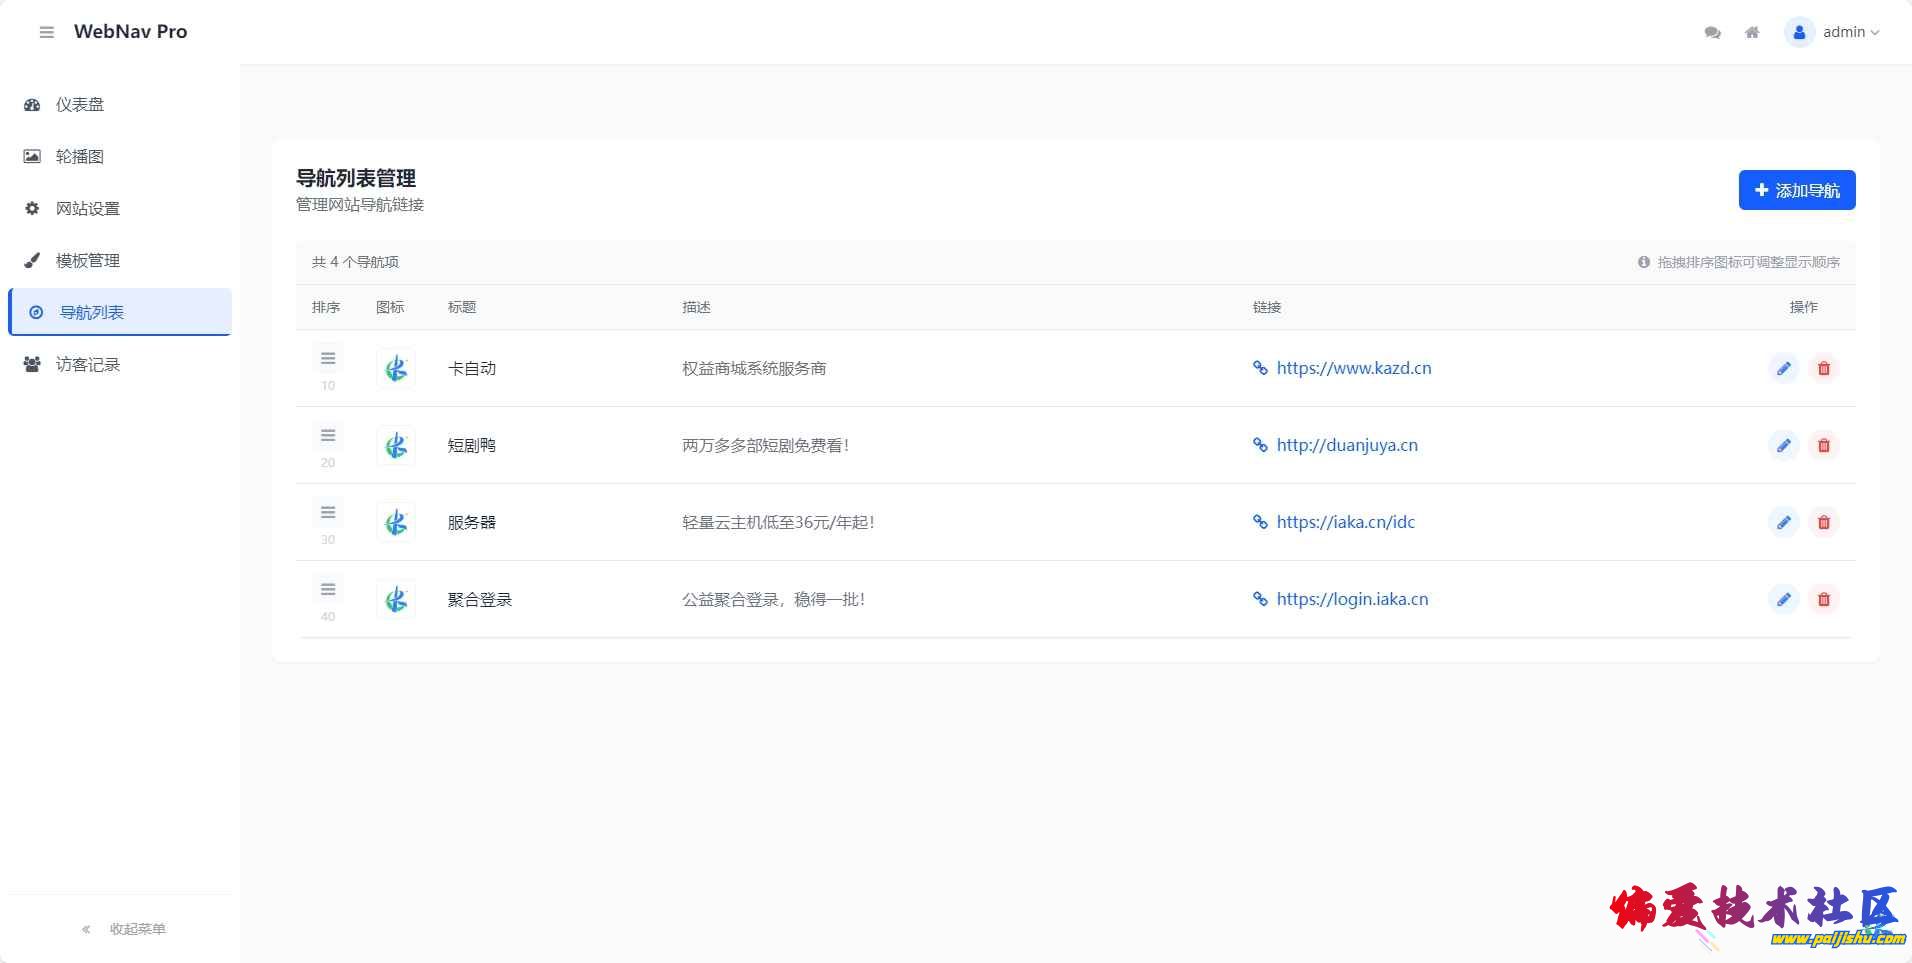This screenshot has width=1912, height=963.
Task: Open 仪表盘 dashboard menu item
Action: (80, 104)
